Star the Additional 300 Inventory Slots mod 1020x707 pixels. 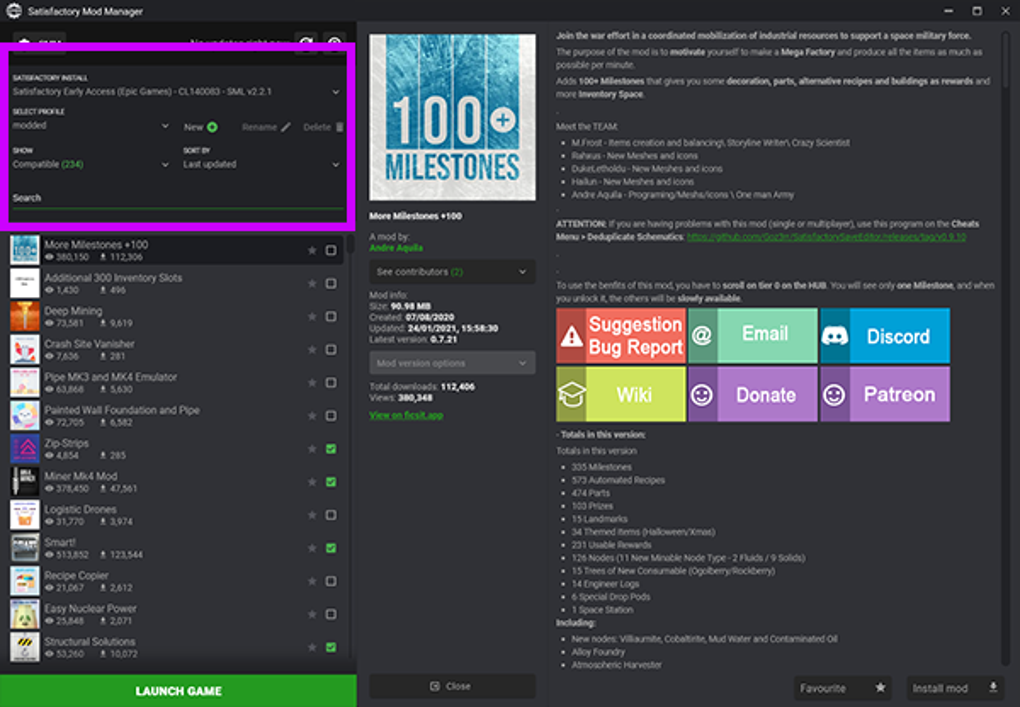coord(312,284)
